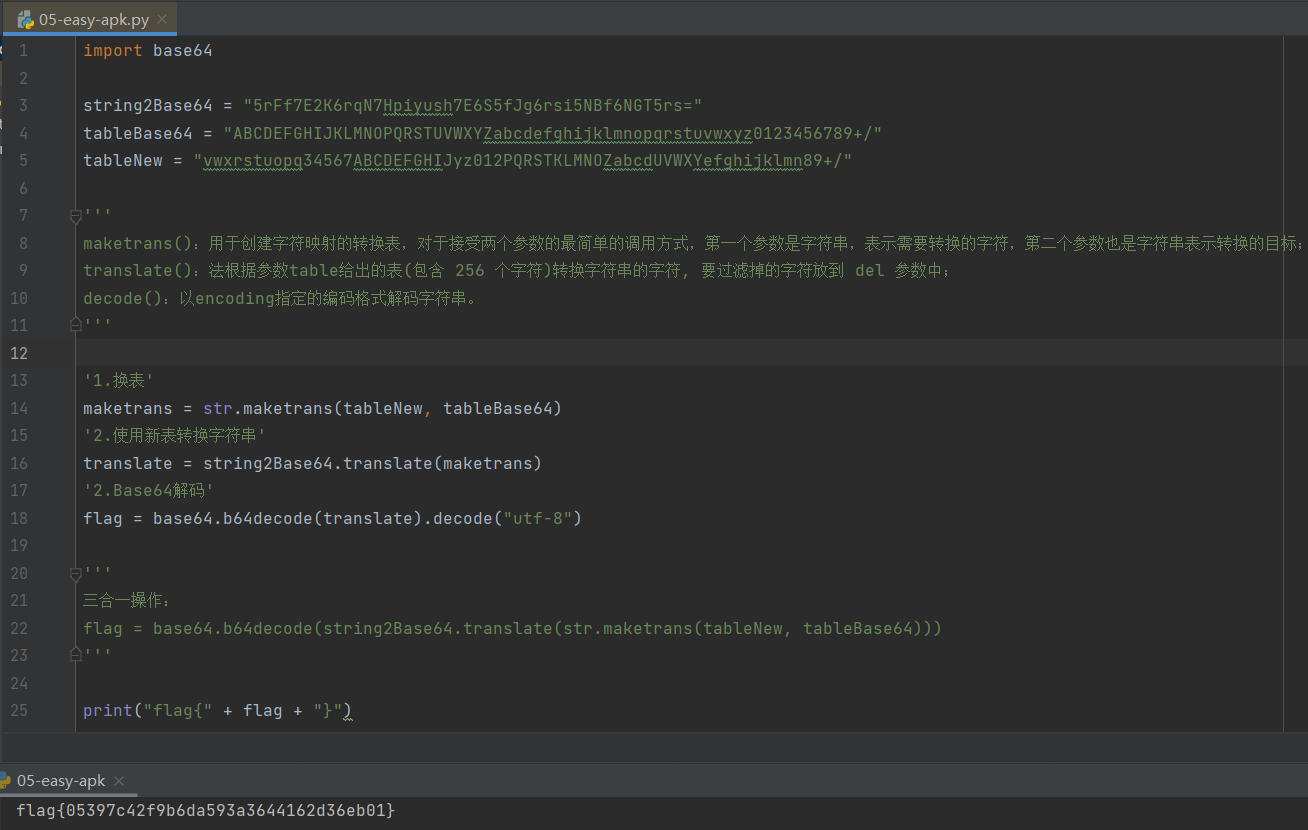
Task: Collapse the comment block starting at line 20
Action: click(x=75, y=573)
